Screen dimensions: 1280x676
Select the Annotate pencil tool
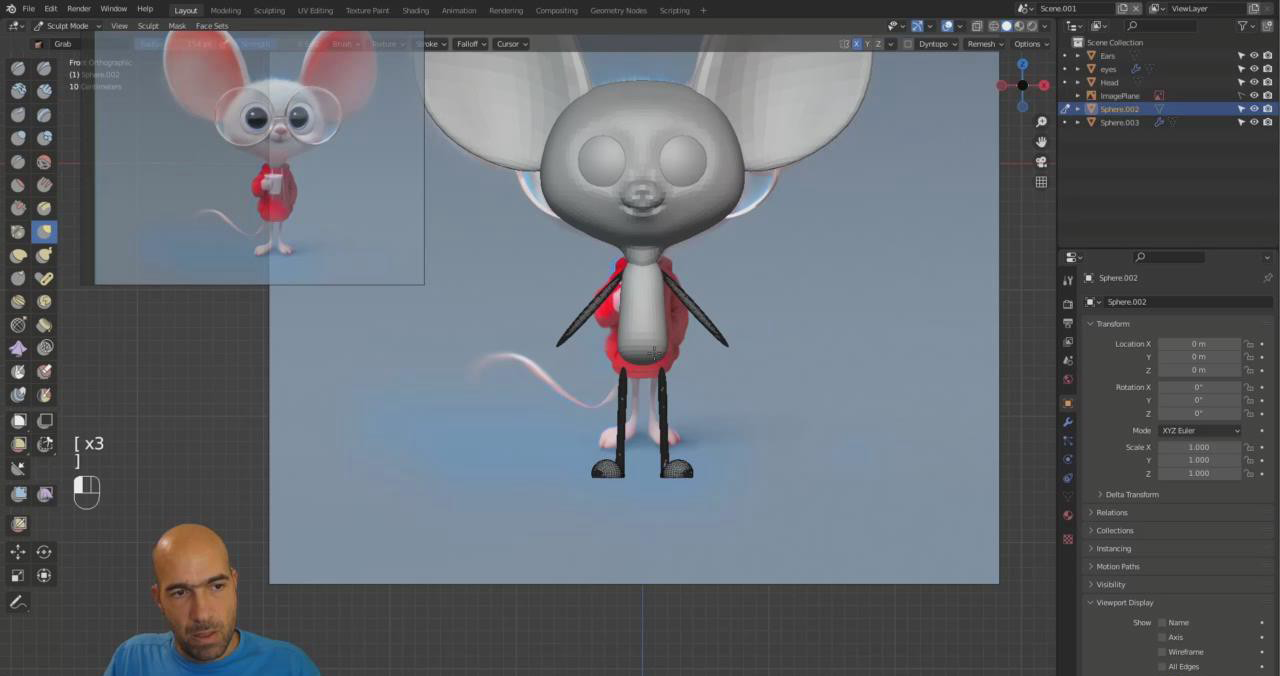coord(18,602)
